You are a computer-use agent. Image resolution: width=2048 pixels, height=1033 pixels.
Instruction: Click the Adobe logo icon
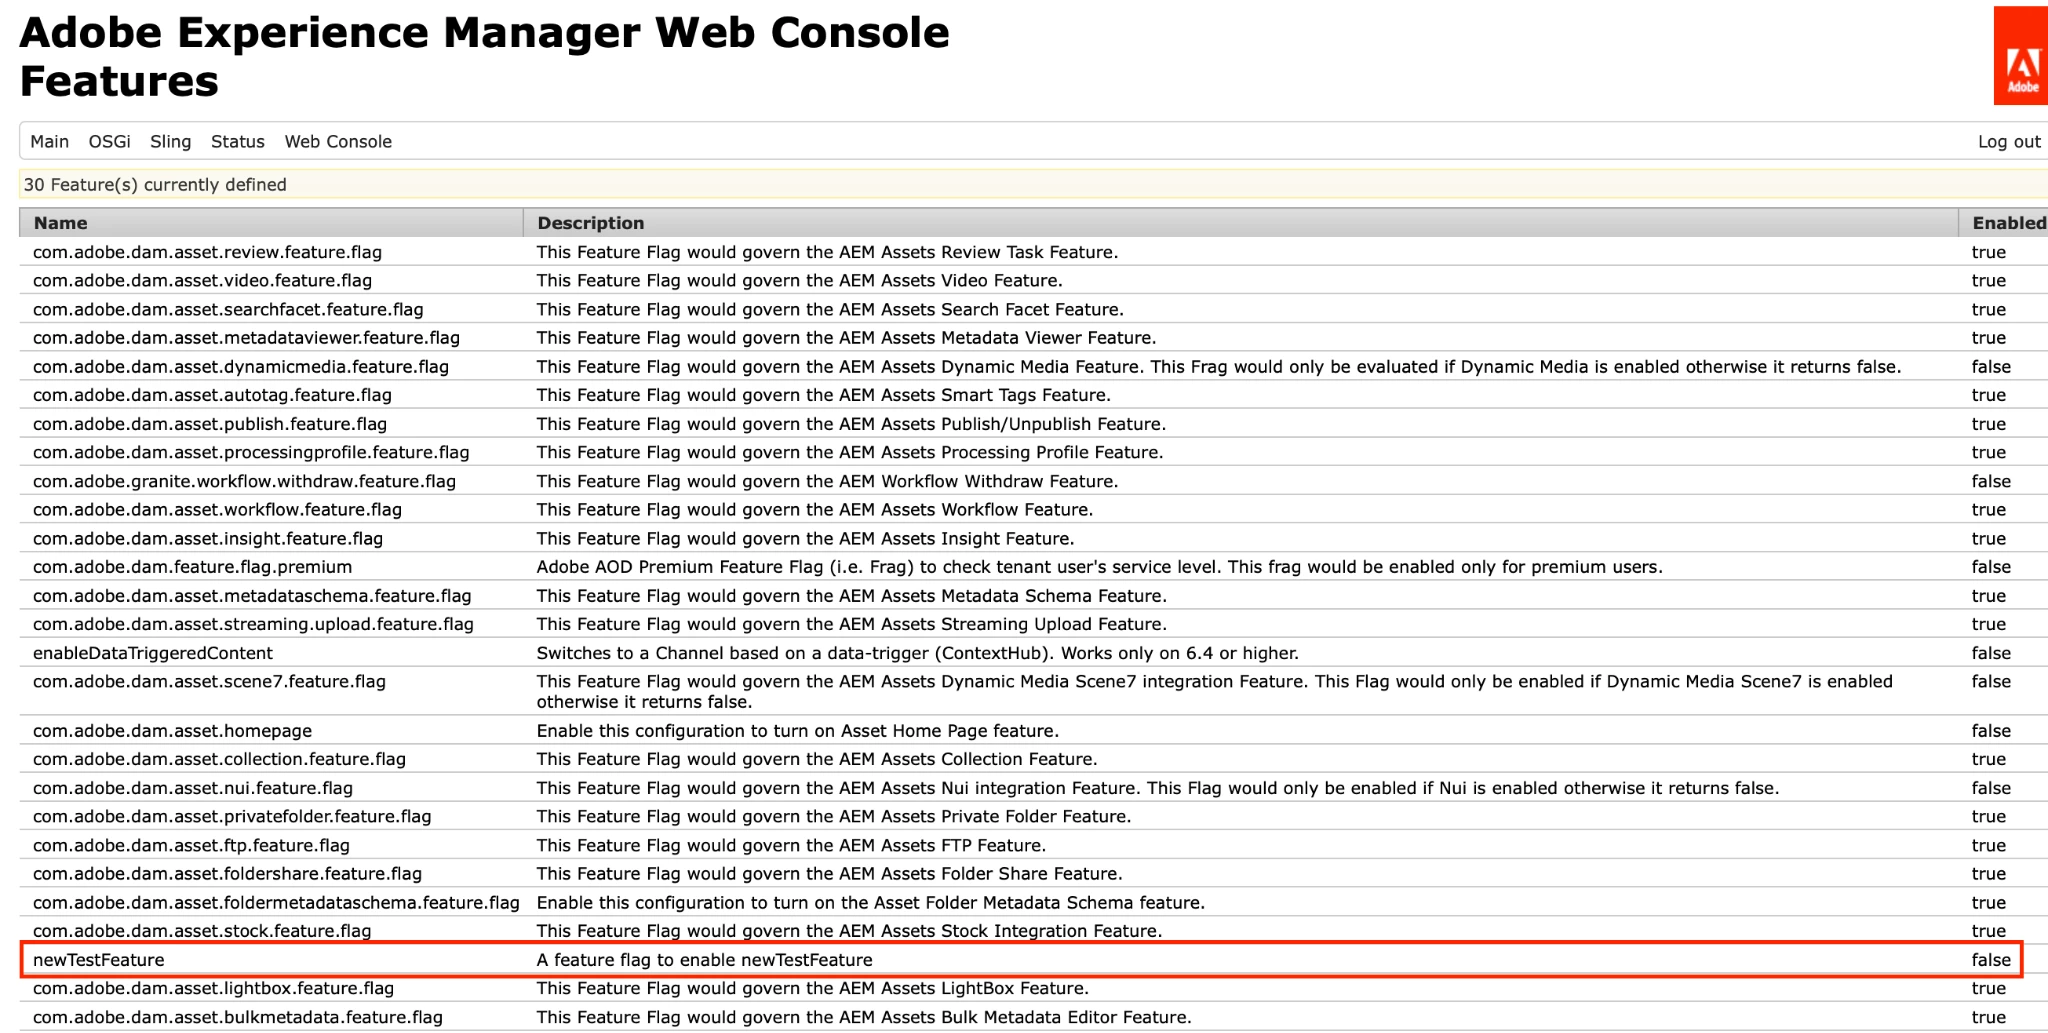click(x=2020, y=56)
